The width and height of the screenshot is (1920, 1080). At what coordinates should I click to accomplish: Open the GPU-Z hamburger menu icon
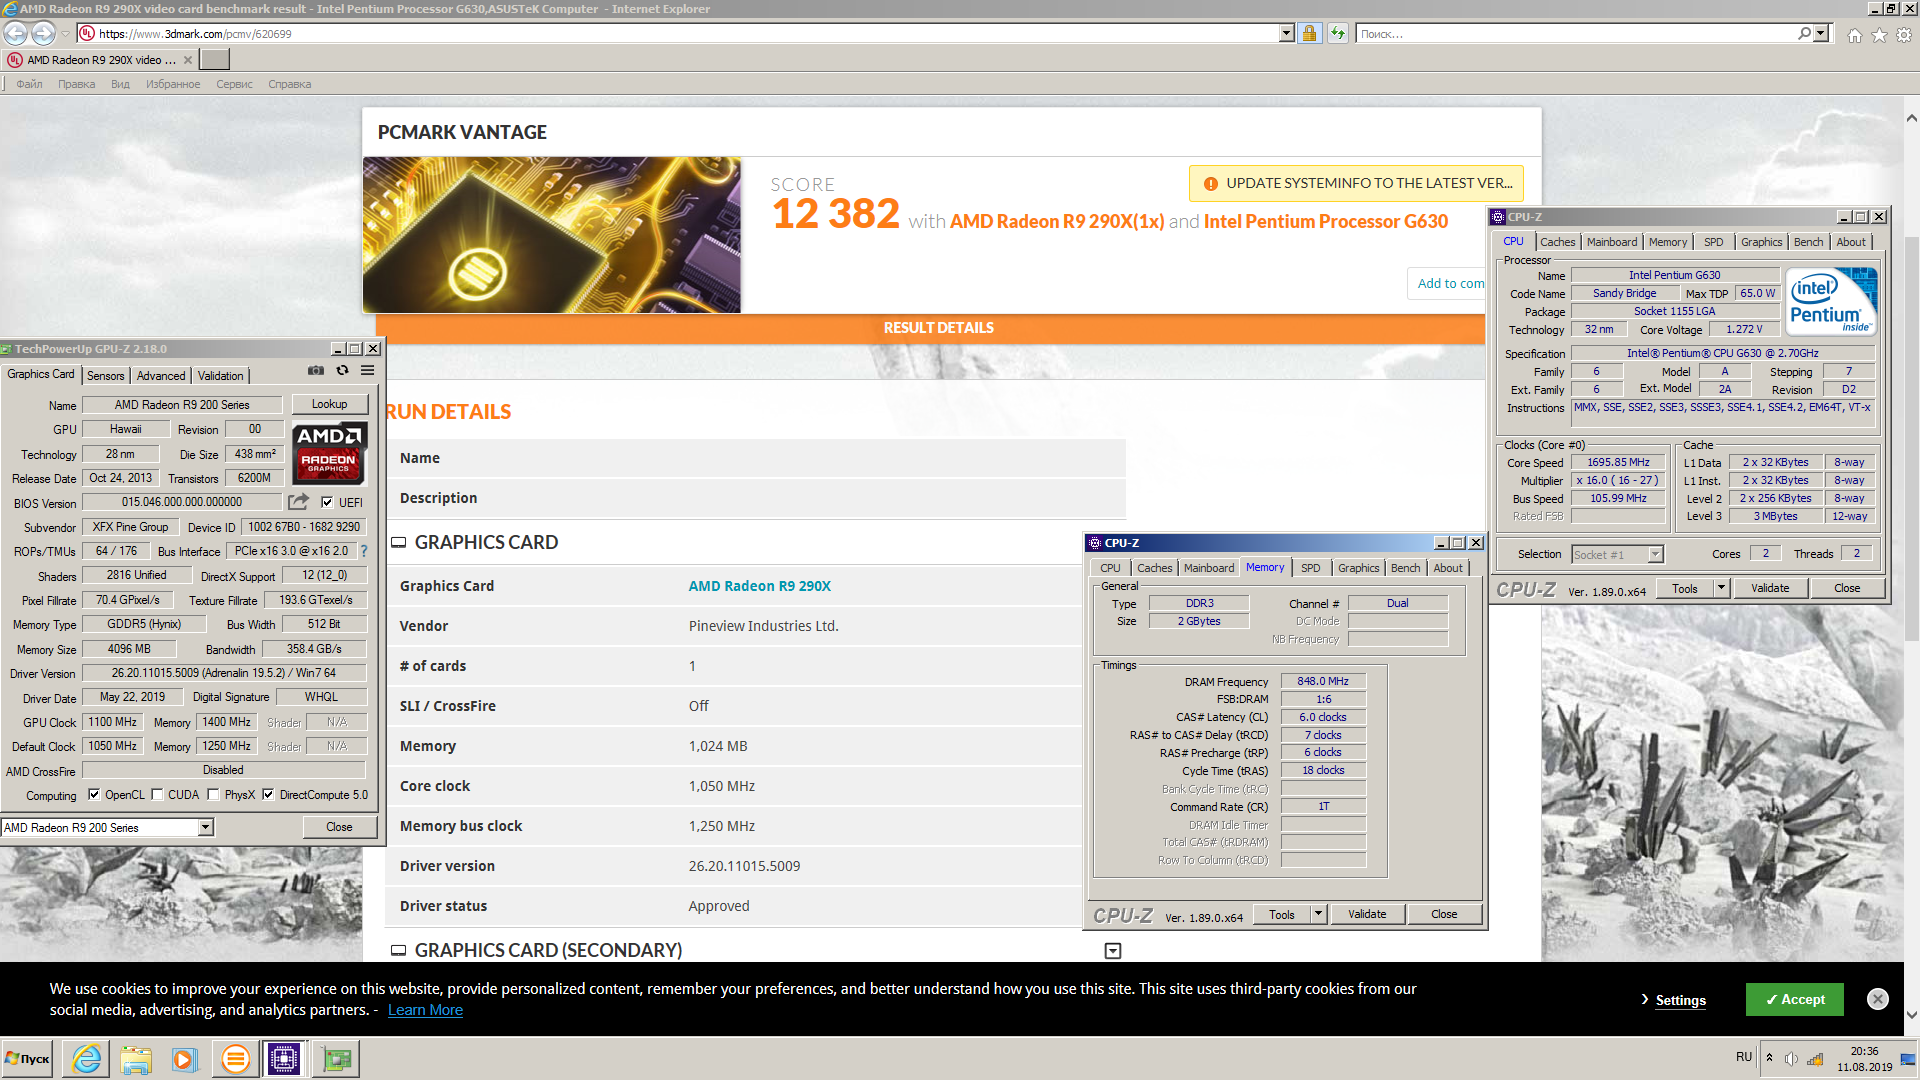point(368,371)
